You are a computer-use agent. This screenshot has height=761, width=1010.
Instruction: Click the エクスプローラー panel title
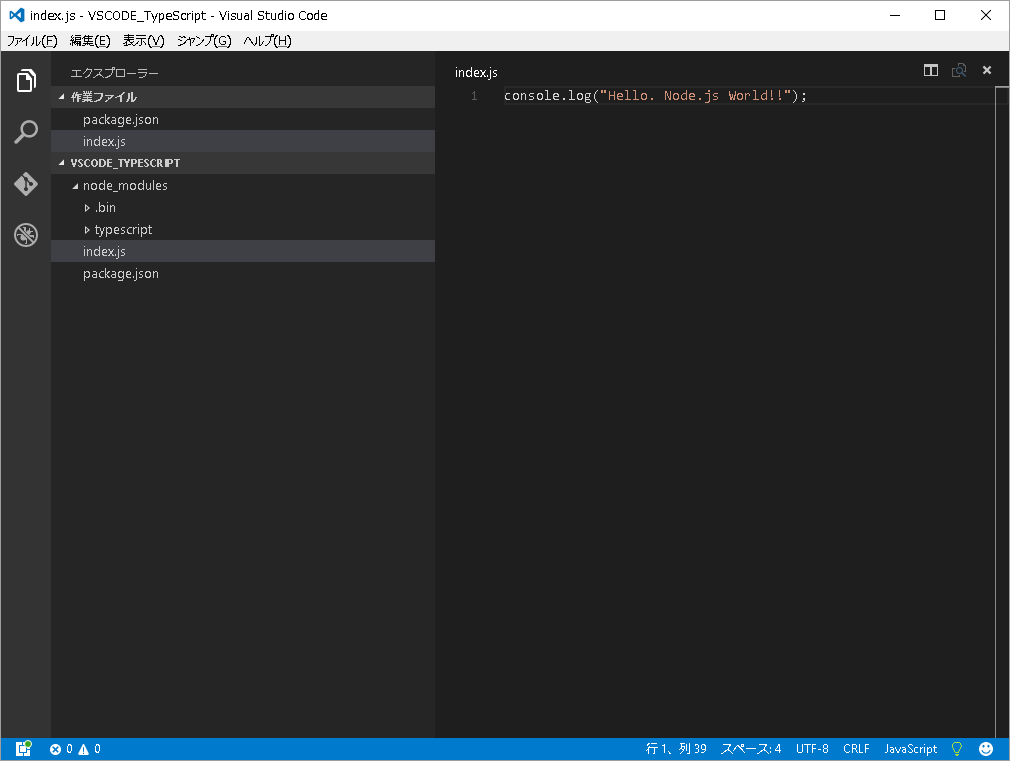[115, 73]
